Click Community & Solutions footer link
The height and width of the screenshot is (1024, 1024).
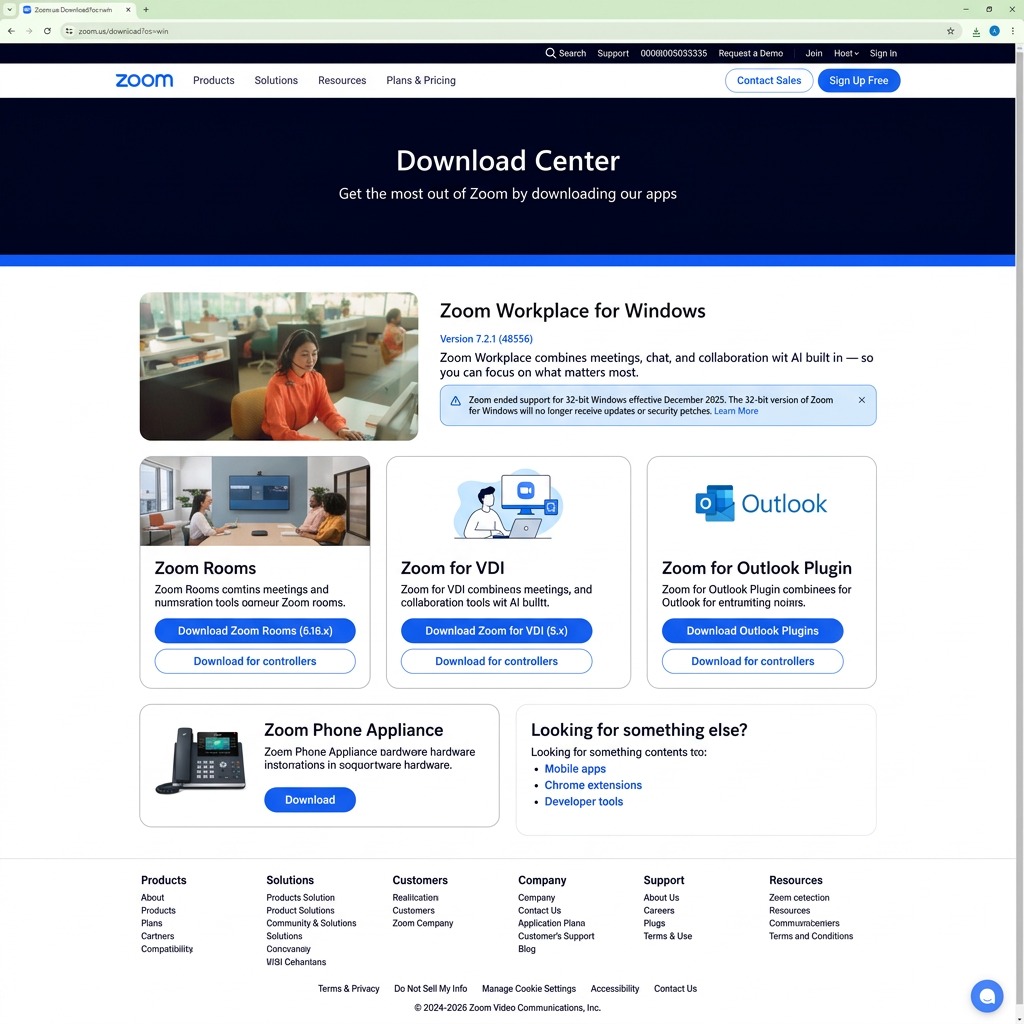pos(311,923)
